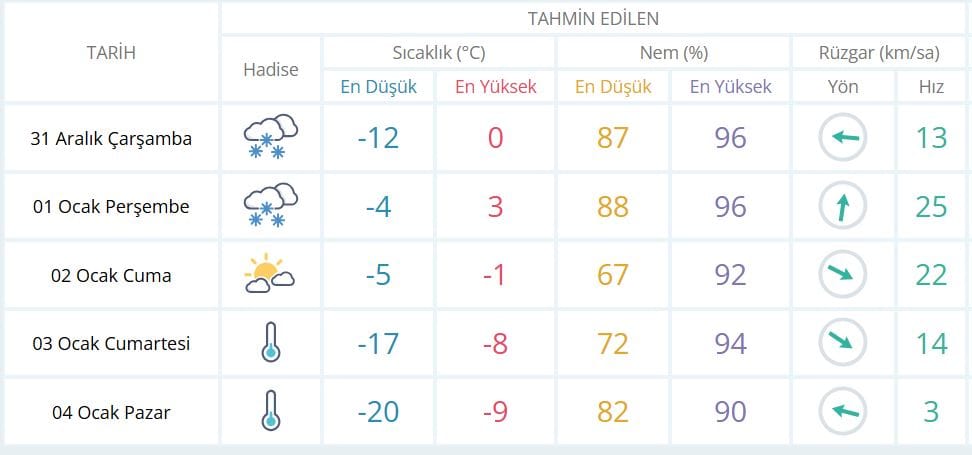Click the lowest temperature -20 value

pyautogui.click(x=377, y=411)
